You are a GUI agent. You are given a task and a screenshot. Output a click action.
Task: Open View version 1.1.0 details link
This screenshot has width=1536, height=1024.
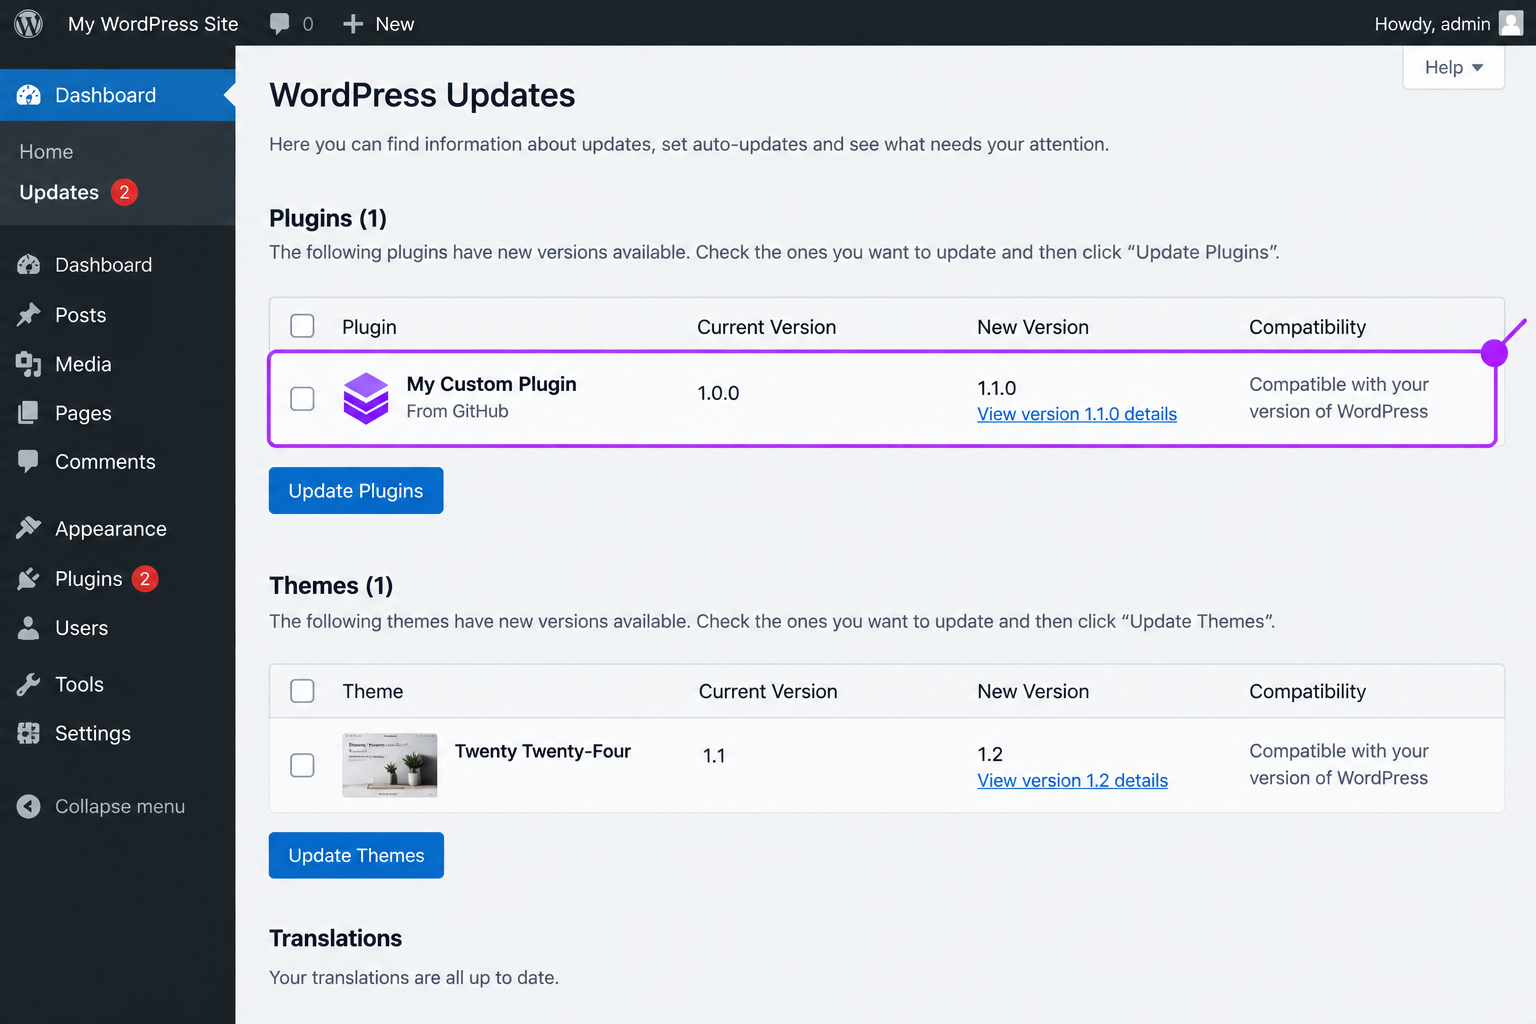pyautogui.click(x=1077, y=414)
